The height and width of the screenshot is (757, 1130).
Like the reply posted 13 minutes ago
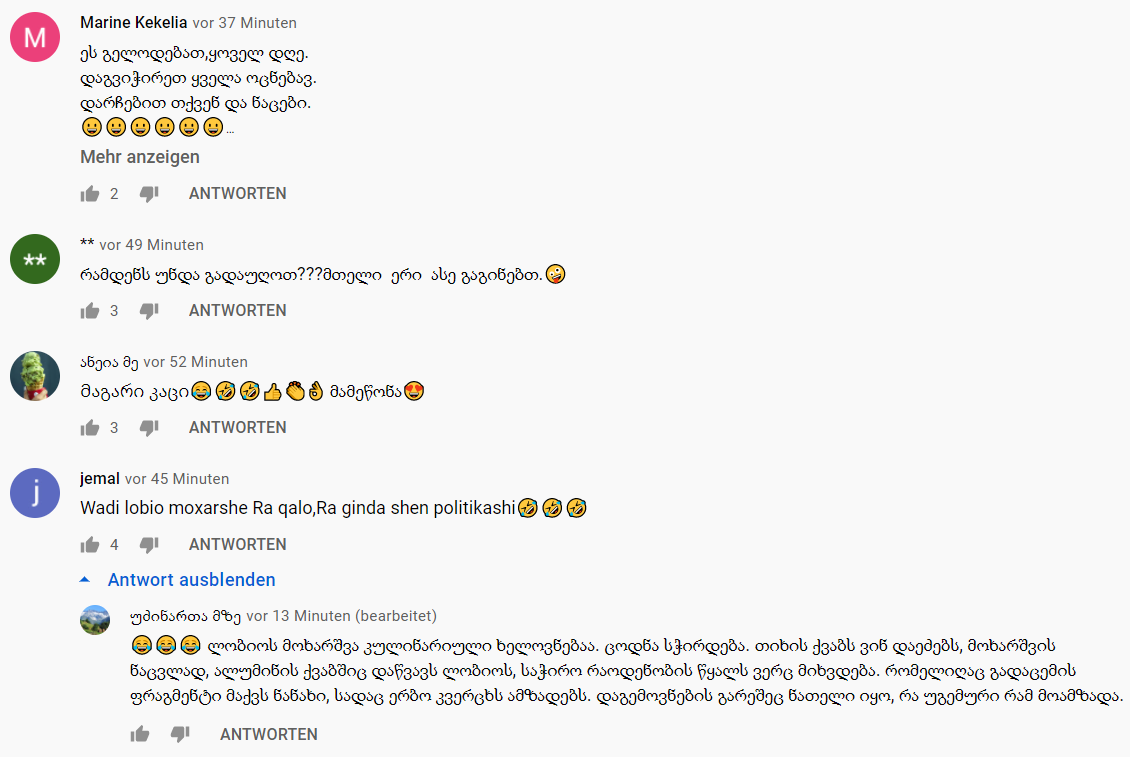[140, 734]
